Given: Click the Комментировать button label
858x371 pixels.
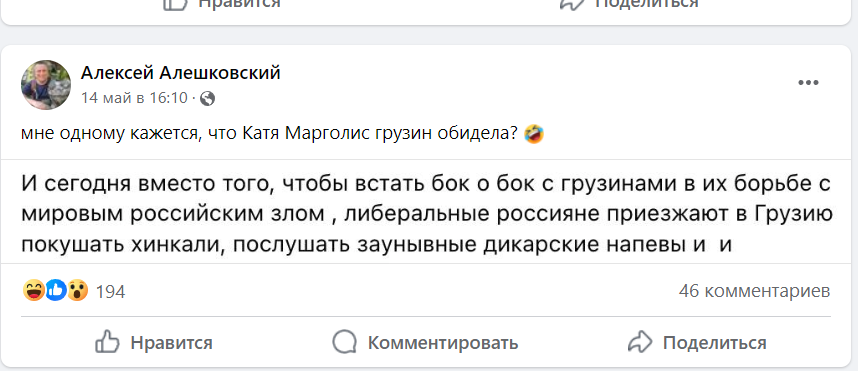Looking at the screenshot, I should [x=443, y=343].
